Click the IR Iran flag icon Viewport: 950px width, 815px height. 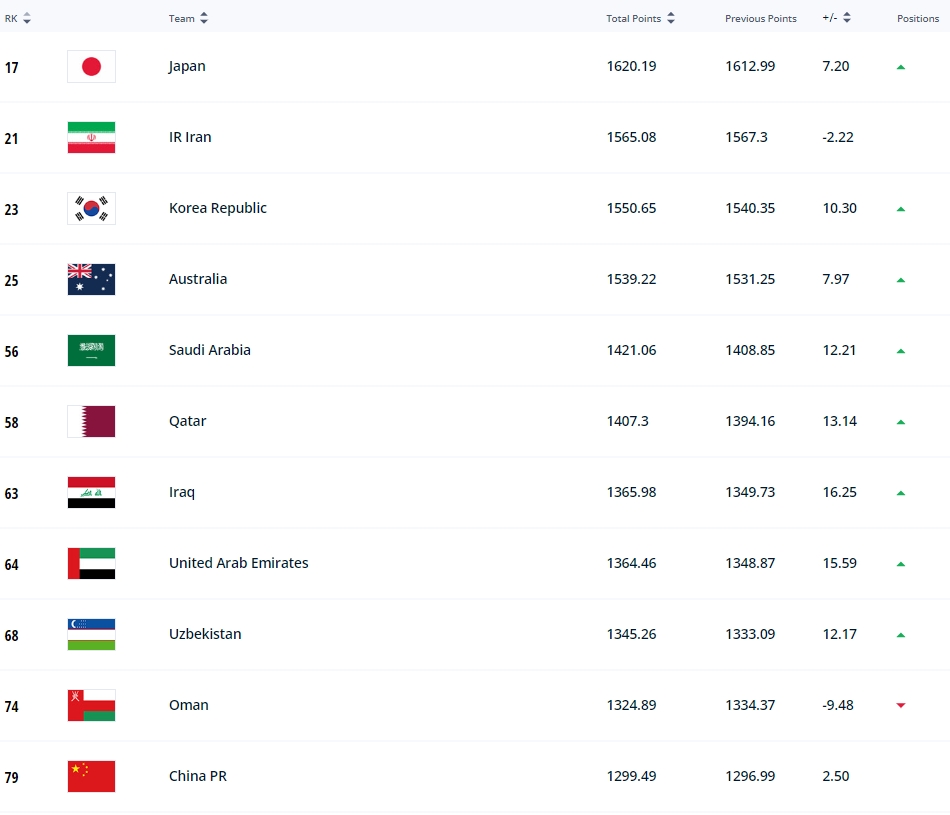(91, 138)
